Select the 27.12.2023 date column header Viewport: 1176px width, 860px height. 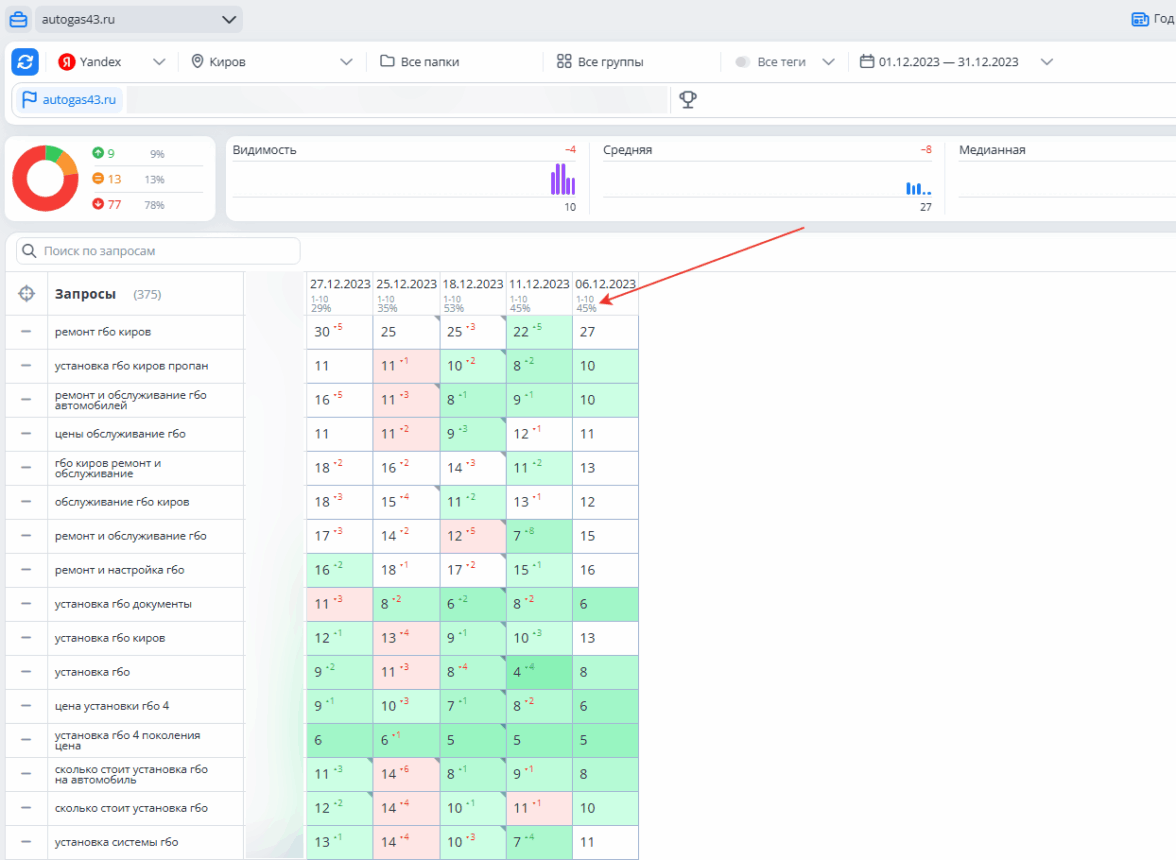pyautogui.click(x=340, y=284)
